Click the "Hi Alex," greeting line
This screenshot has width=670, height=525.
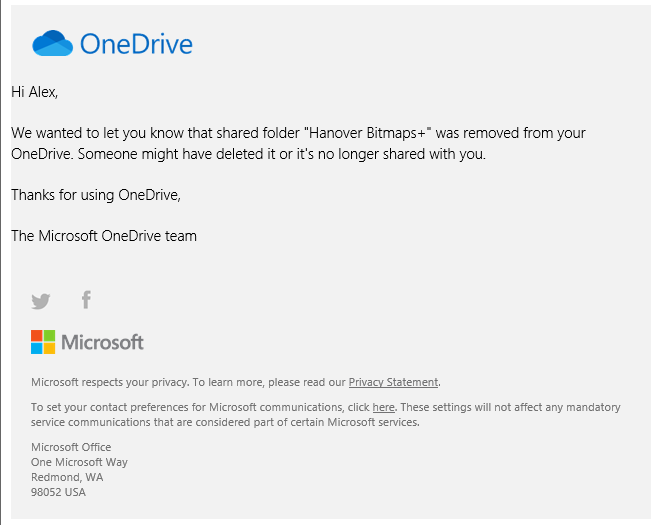pyautogui.click(x=35, y=92)
